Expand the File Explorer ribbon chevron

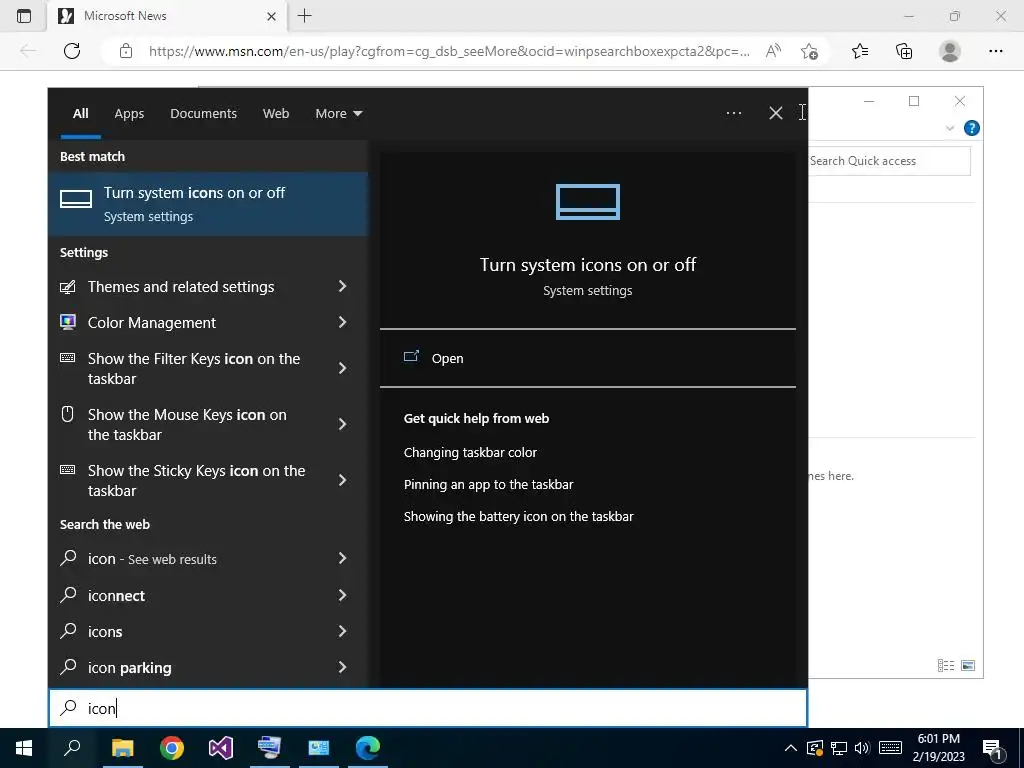pyautogui.click(x=950, y=128)
